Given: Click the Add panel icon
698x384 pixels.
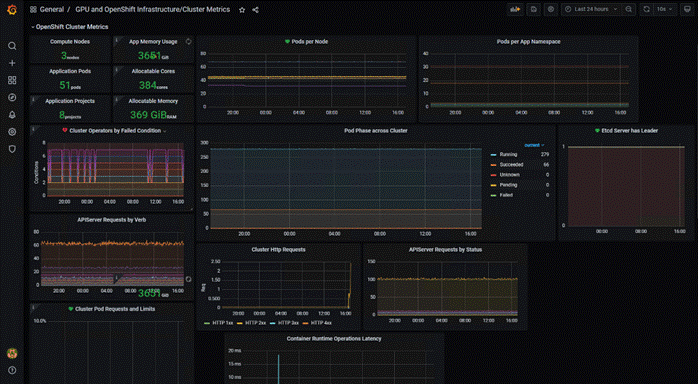Looking at the screenshot, I should pos(515,9).
